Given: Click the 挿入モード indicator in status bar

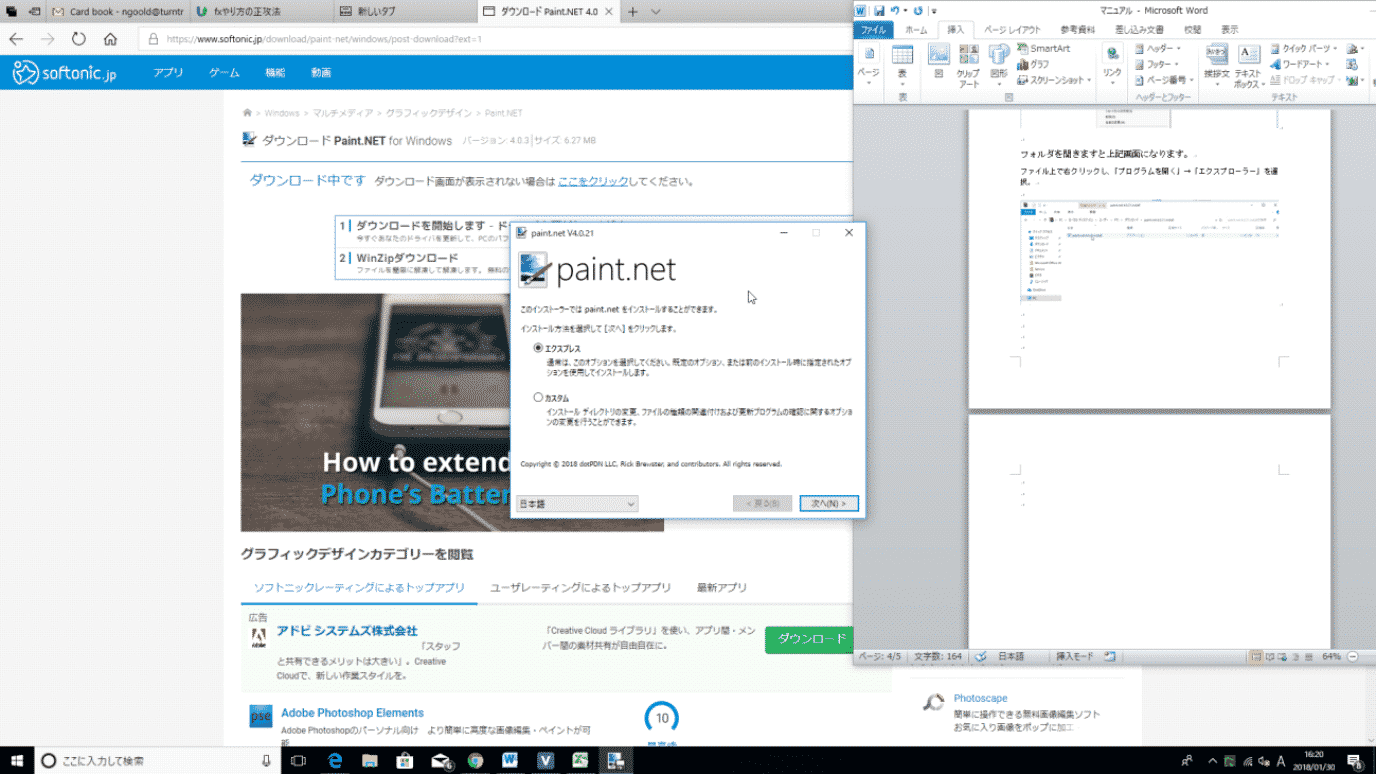Looking at the screenshot, I should [x=1075, y=657].
